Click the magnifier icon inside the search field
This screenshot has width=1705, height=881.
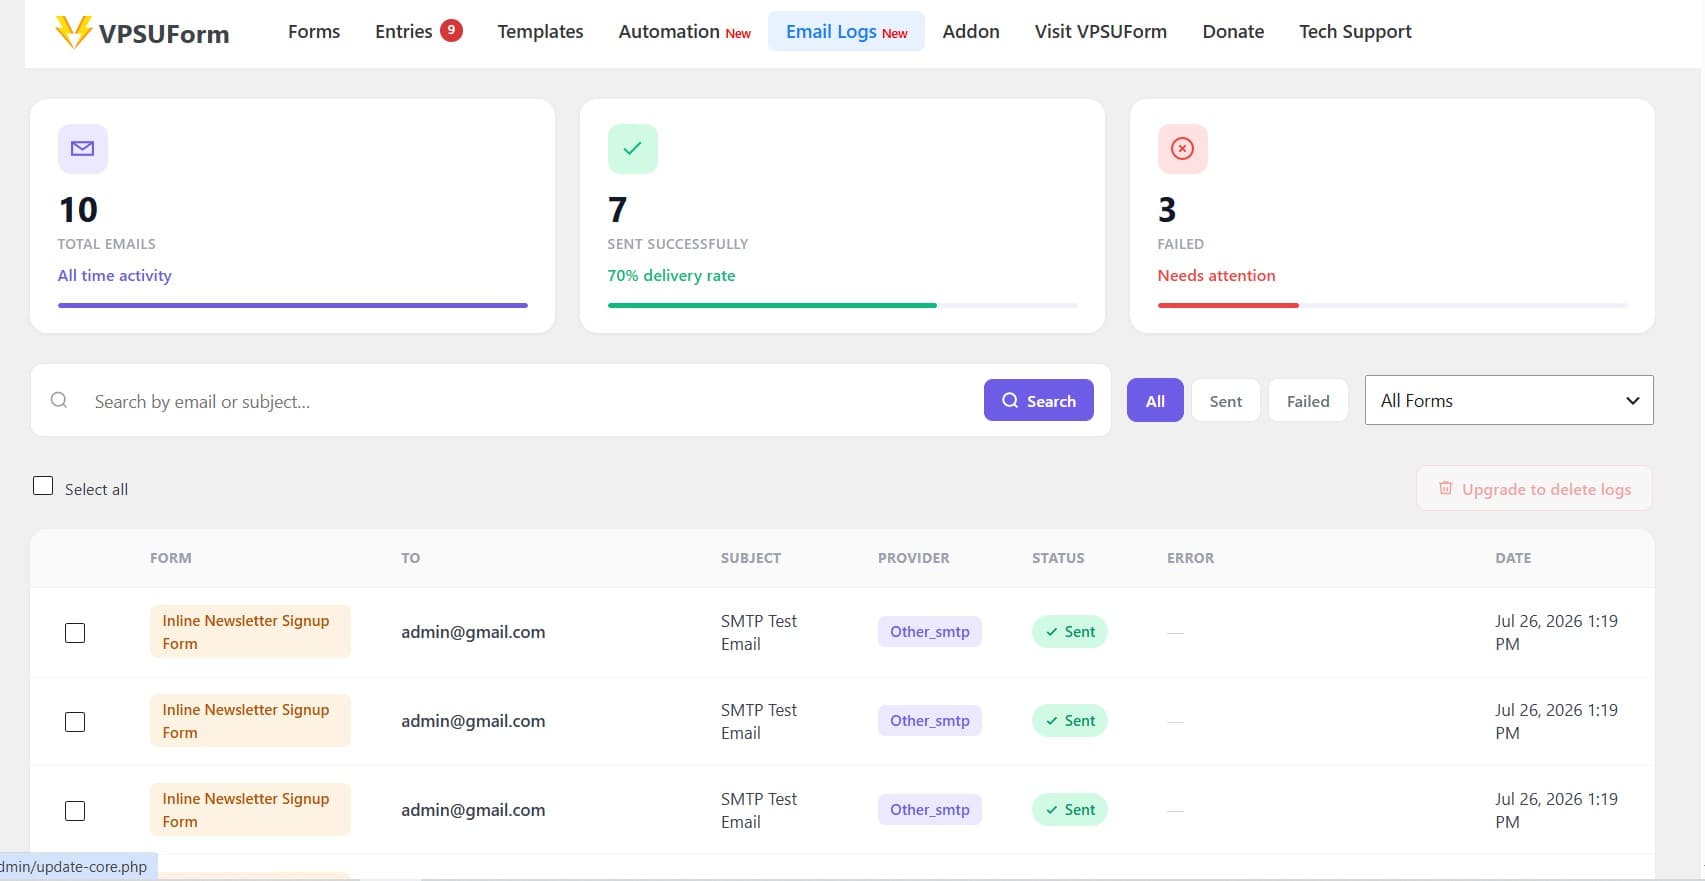(59, 400)
